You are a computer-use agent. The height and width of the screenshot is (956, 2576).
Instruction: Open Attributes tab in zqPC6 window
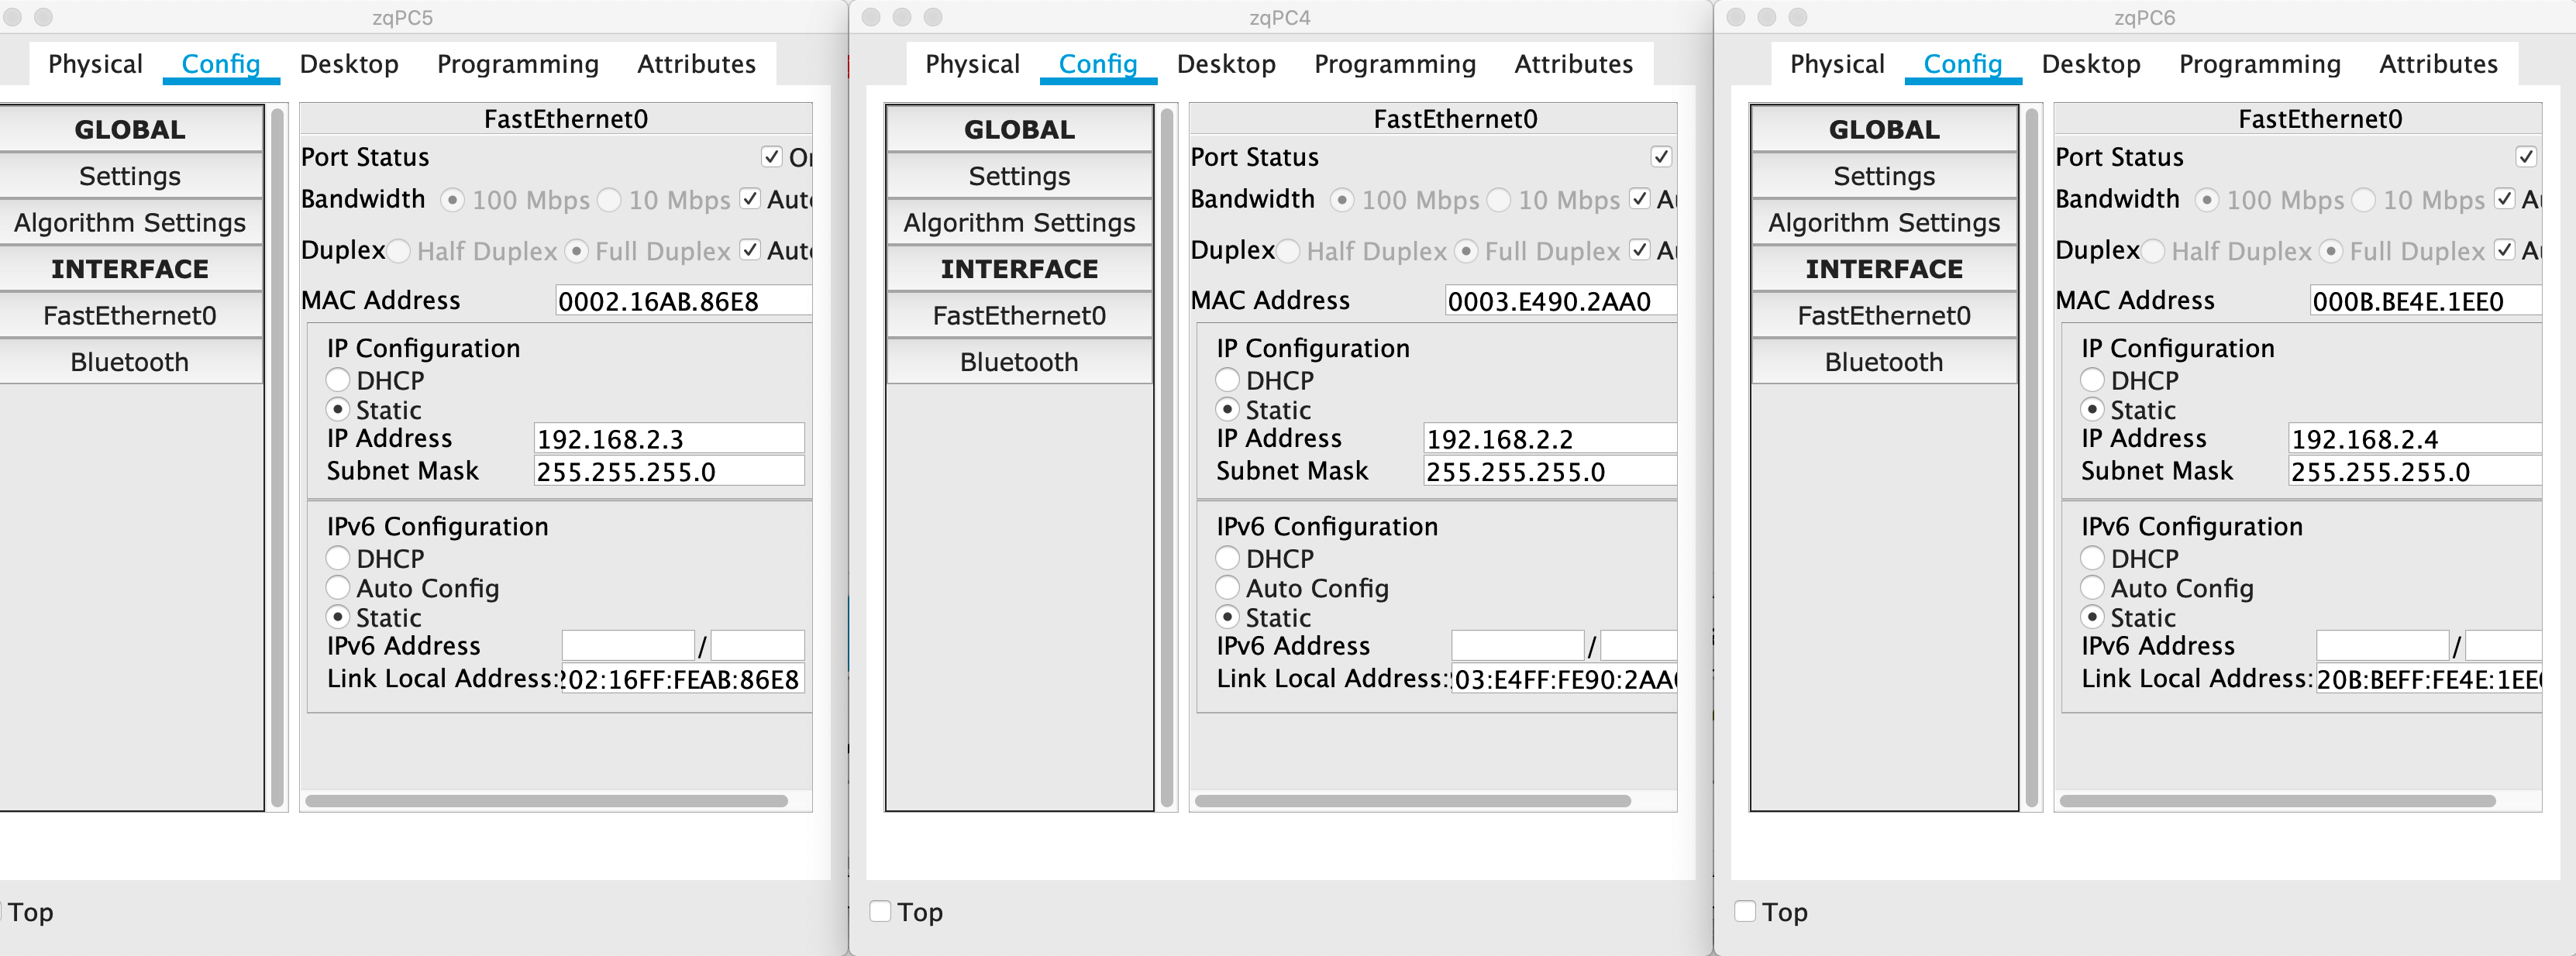[2437, 64]
